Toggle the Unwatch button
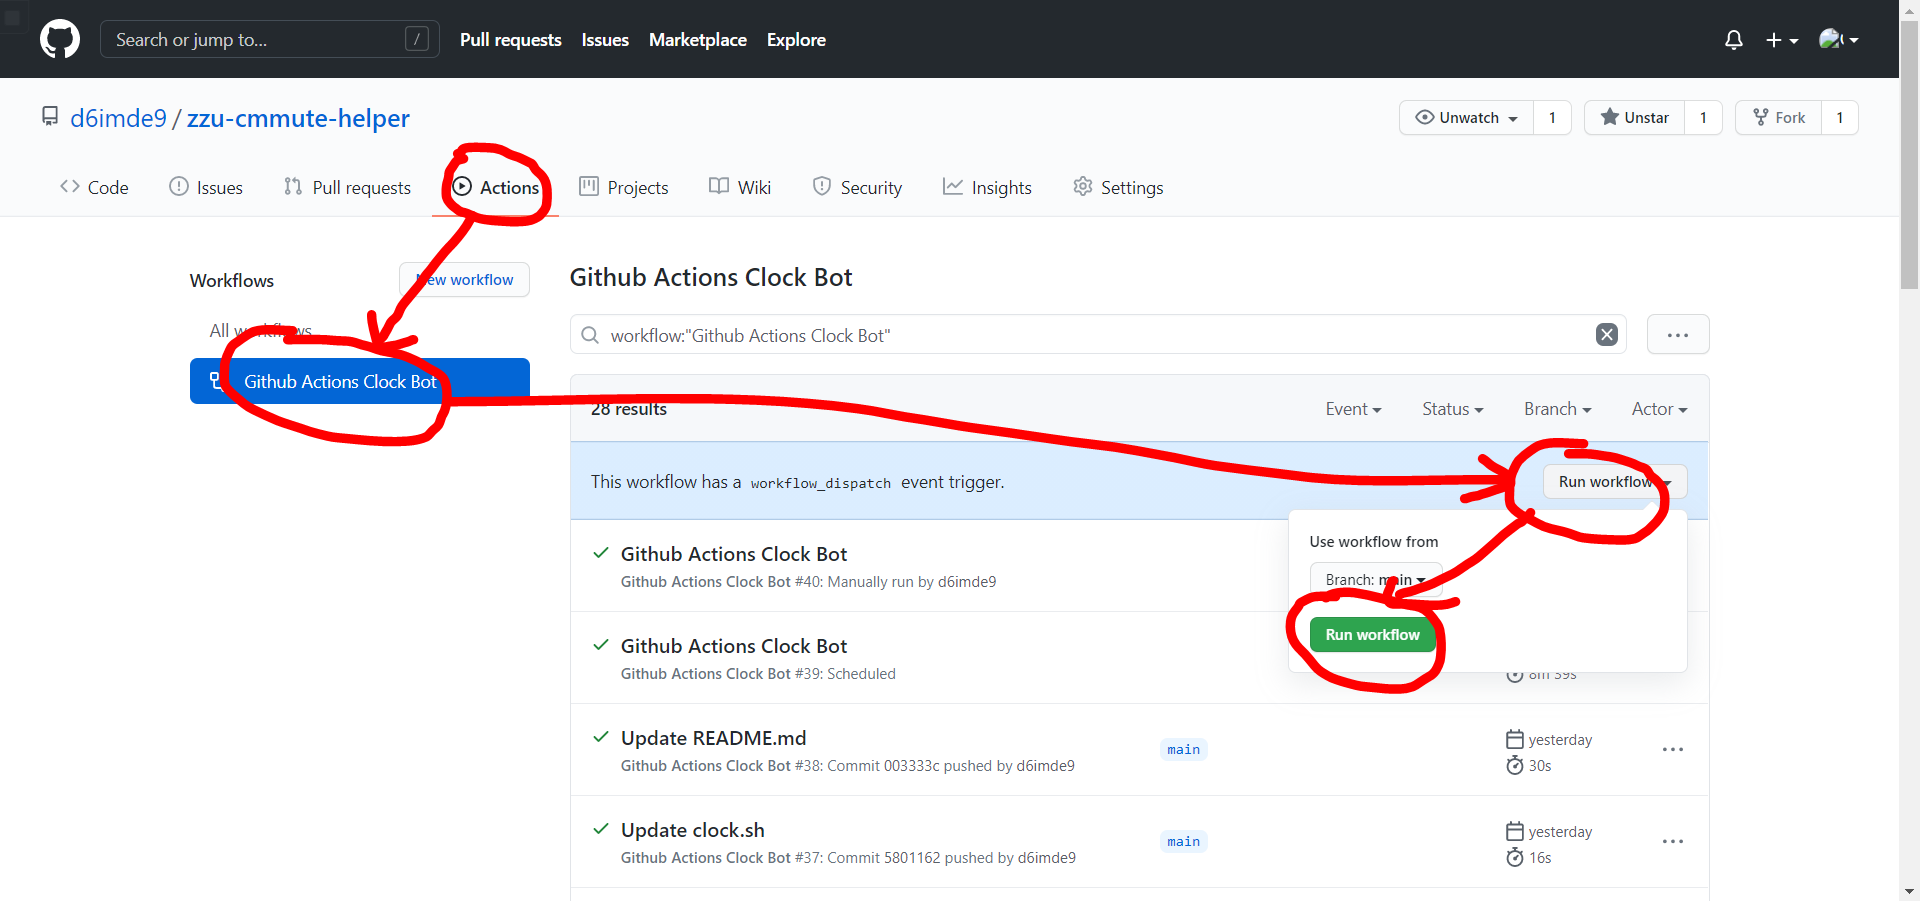1920x901 pixels. point(1467,118)
